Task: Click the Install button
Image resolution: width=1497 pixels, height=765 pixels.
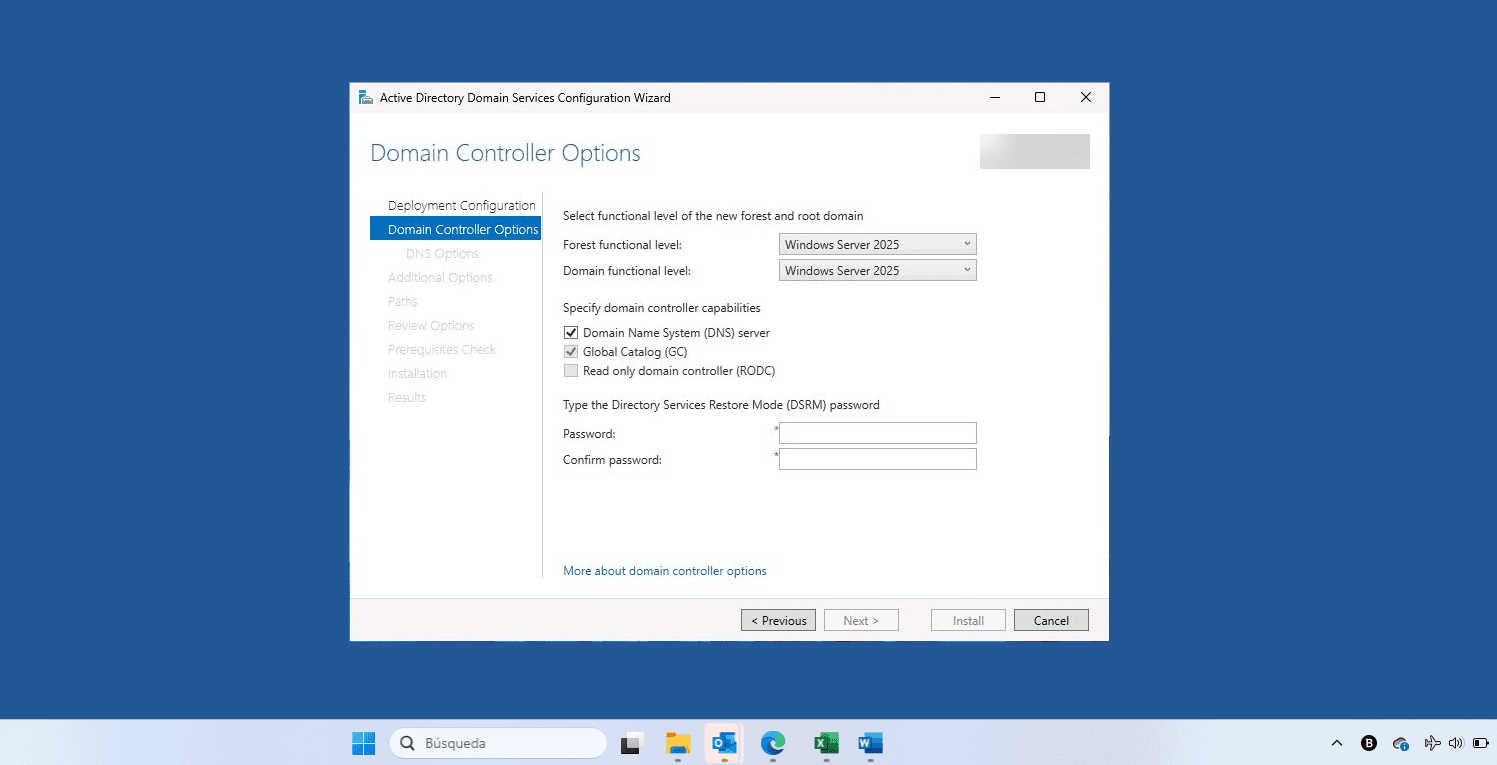Action: click(x=968, y=620)
